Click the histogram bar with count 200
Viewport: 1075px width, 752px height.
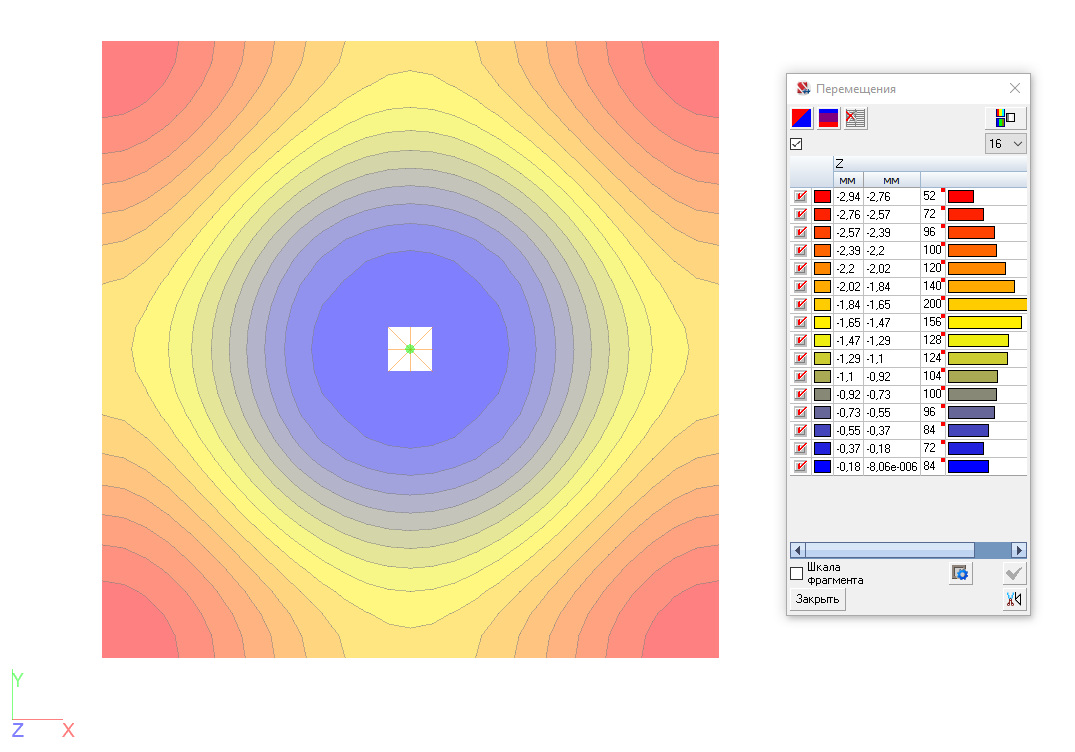[x=987, y=304]
